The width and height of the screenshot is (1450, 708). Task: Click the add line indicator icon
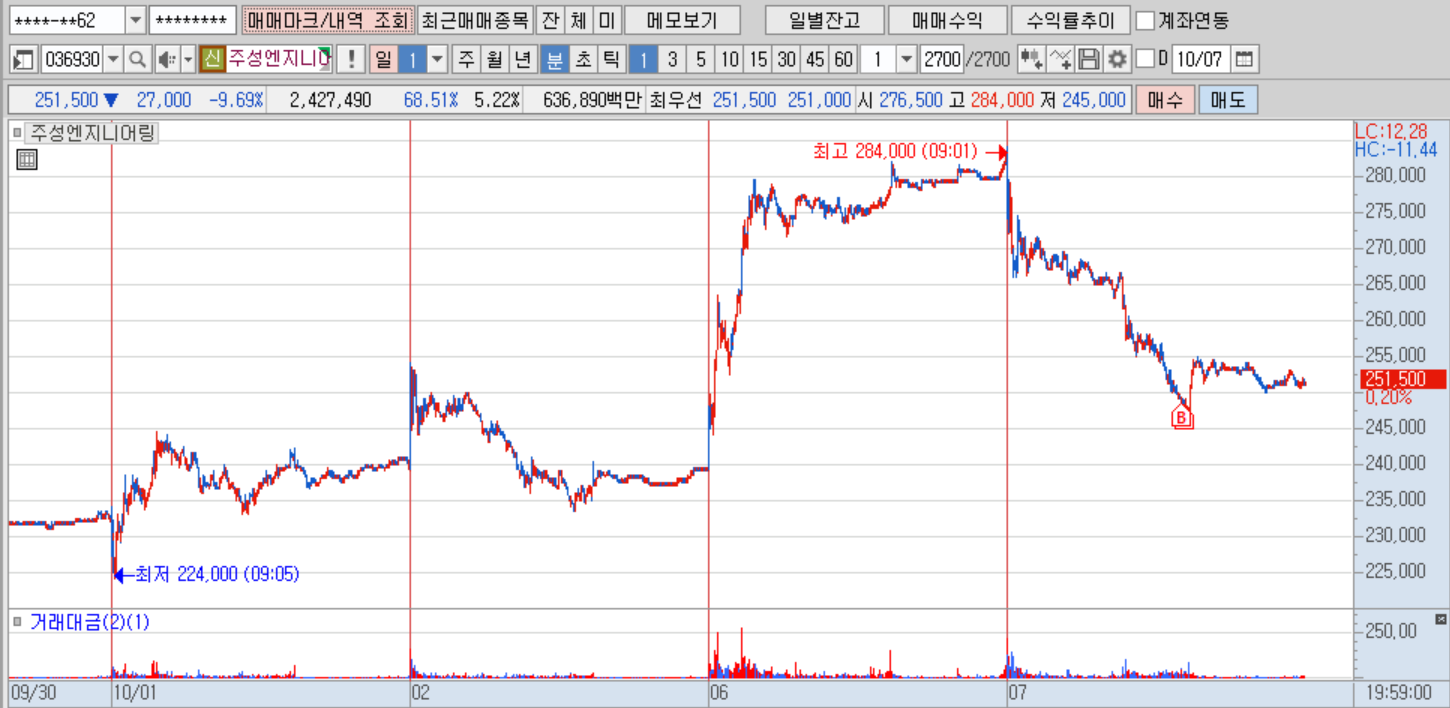coord(1061,59)
